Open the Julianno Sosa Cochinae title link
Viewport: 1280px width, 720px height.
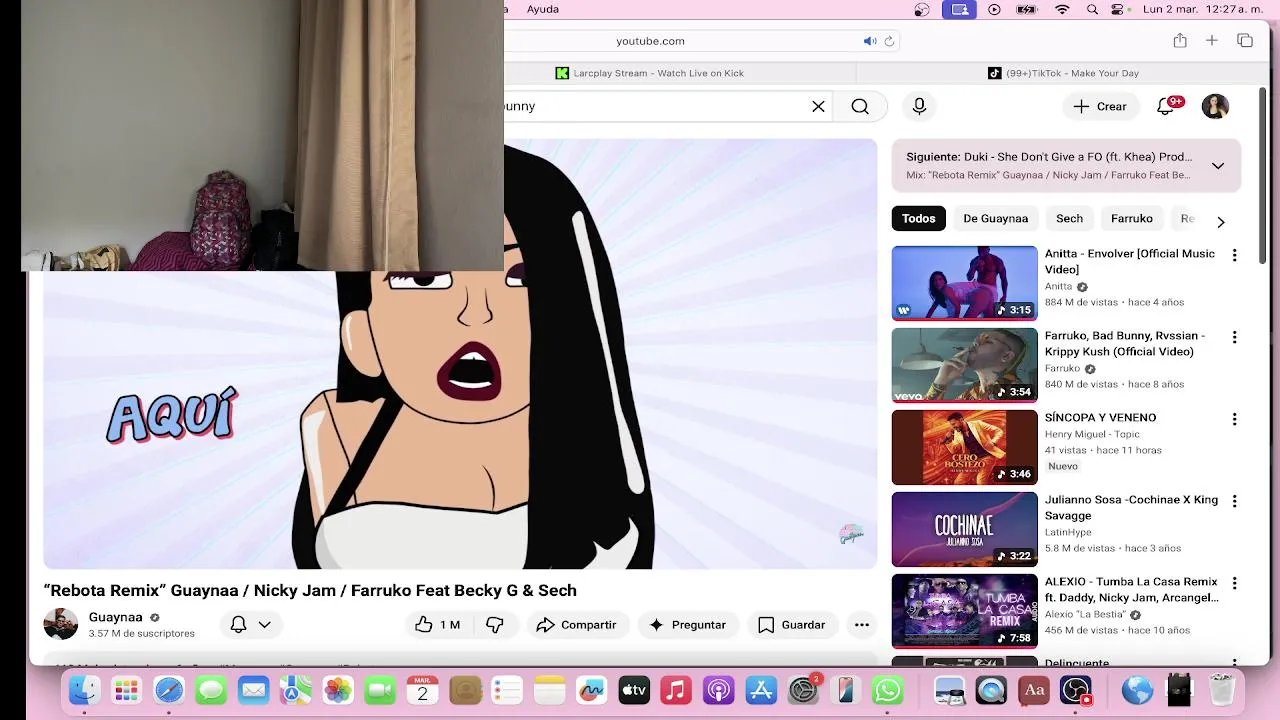pos(1131,507)
